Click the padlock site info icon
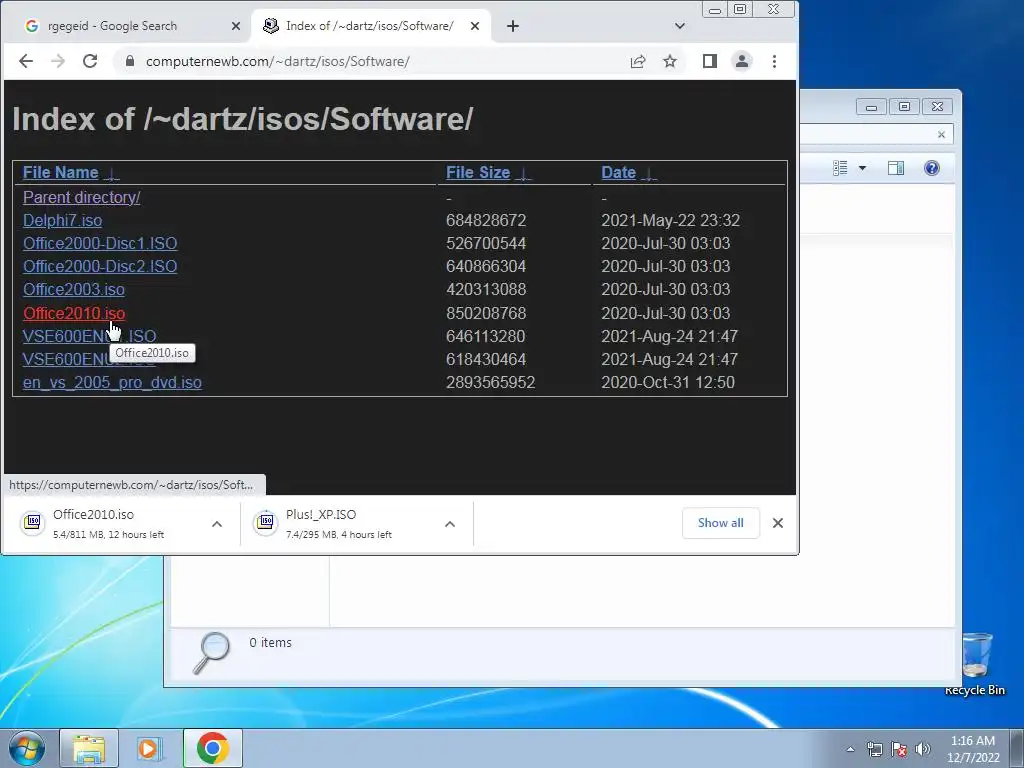The height and width of the screenshot is (768, 1024). [x=130, y=61]
